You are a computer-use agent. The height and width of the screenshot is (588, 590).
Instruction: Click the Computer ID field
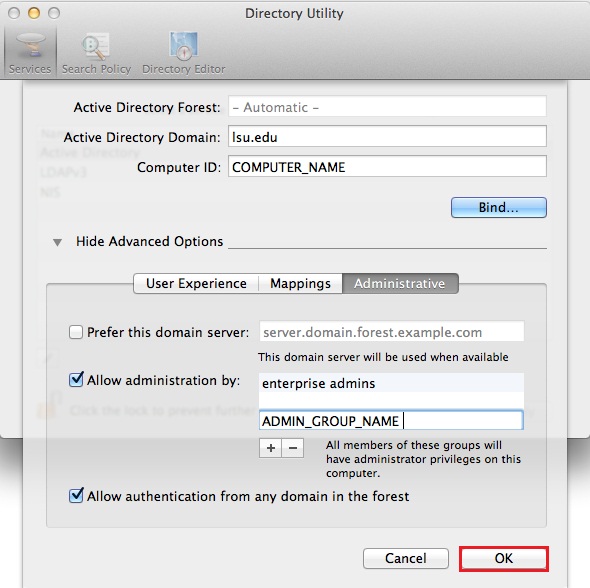pyautogui.click(x=387, y=167)
